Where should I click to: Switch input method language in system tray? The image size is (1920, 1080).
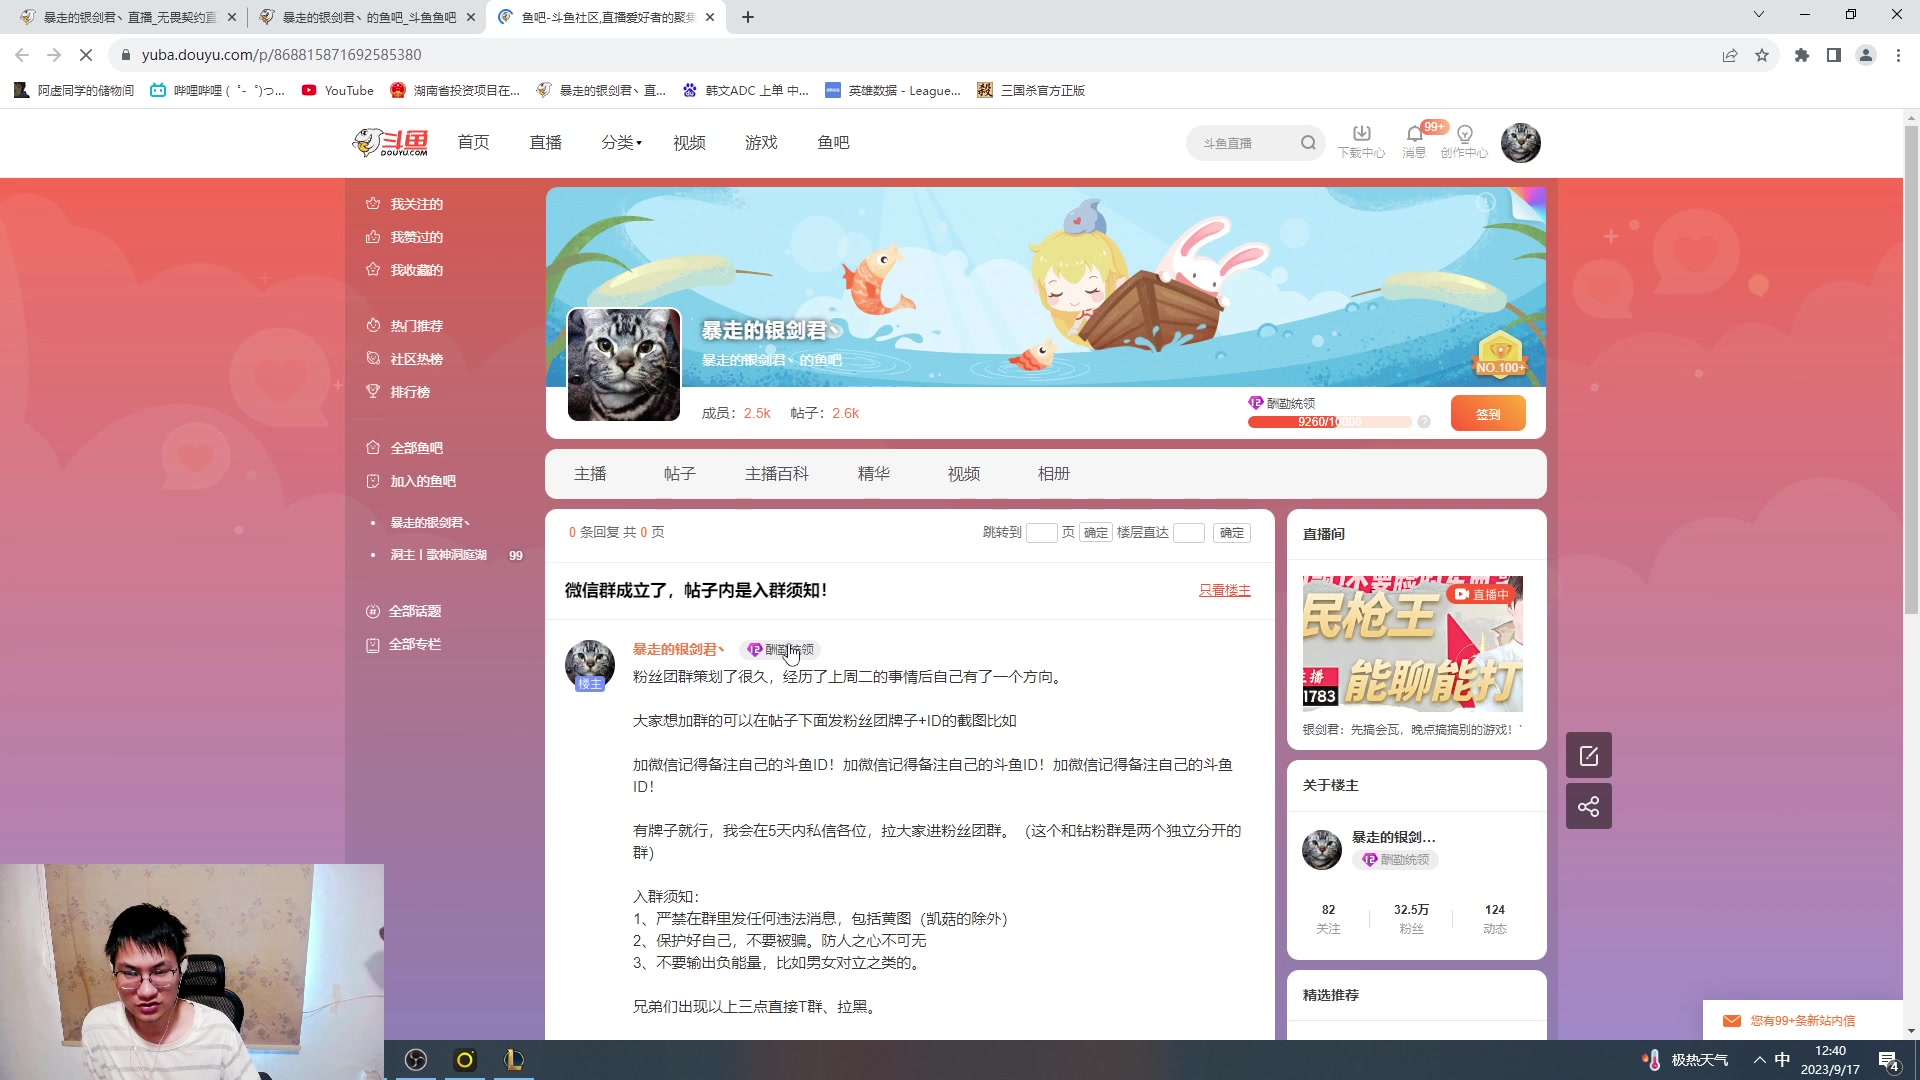click(x=1782, y=1059)
